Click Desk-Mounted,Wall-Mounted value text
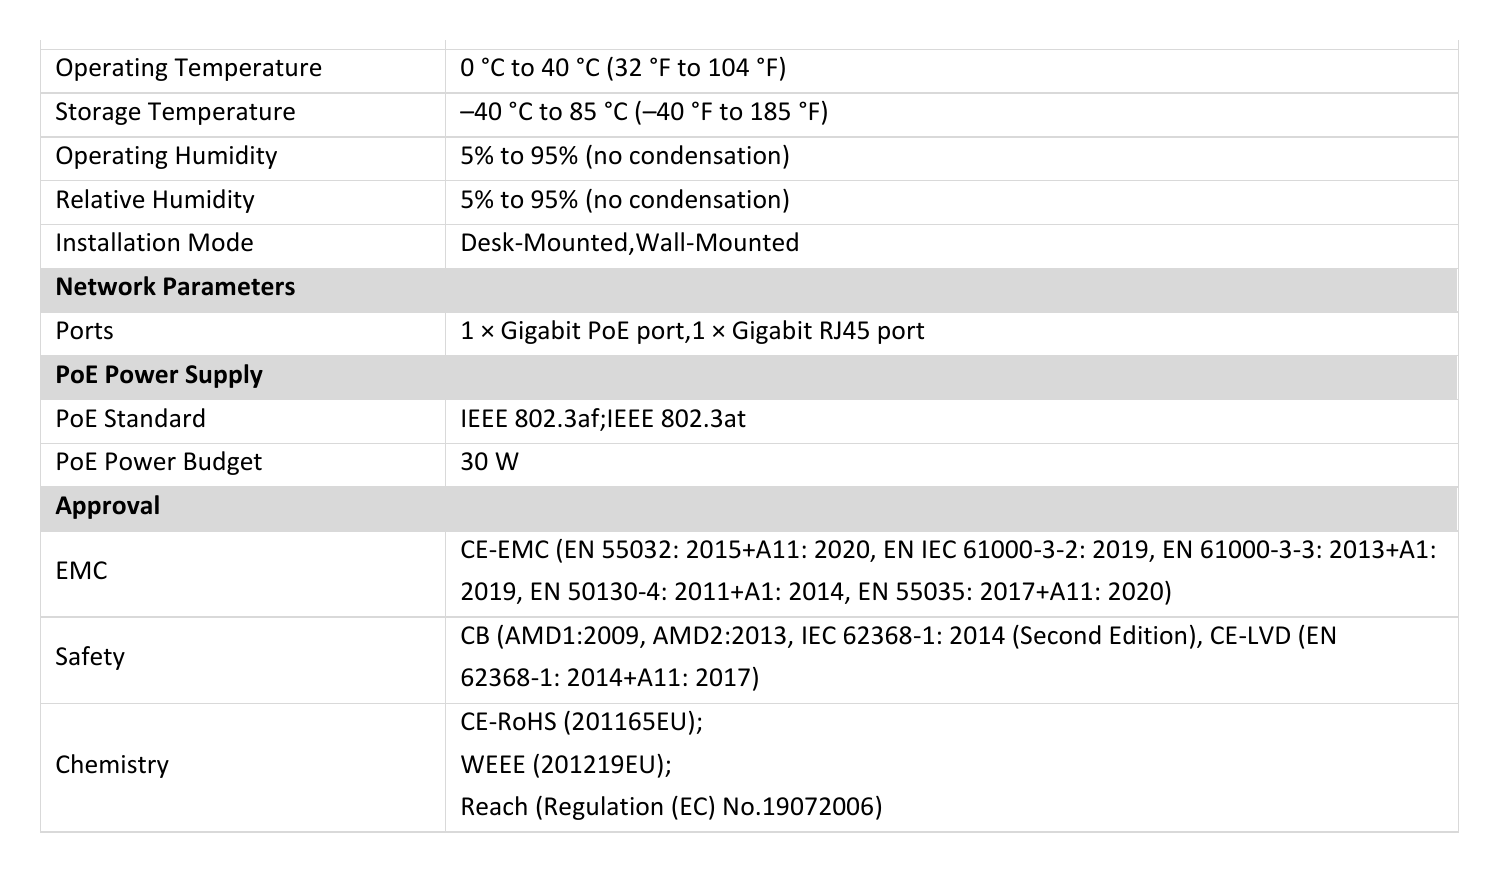This screenshot has height=873, width=1499. (x=630, y=243)
